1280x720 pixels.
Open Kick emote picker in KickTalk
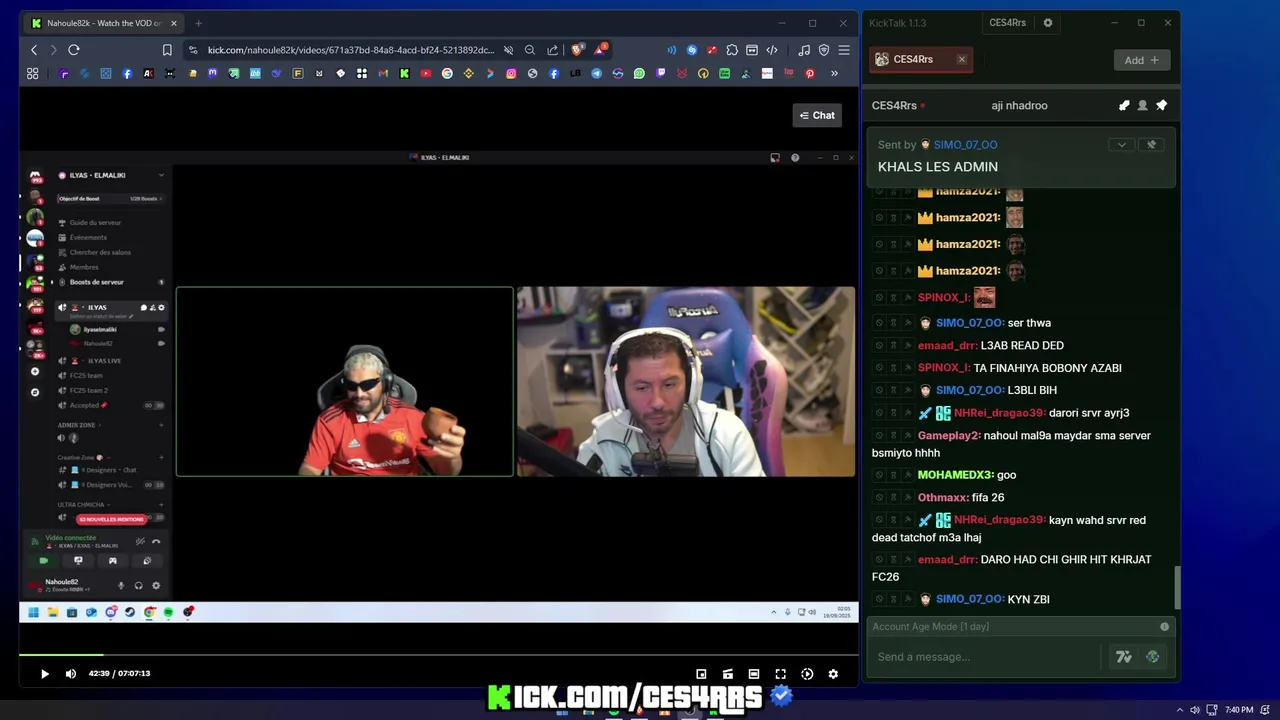coord(1153,657)
